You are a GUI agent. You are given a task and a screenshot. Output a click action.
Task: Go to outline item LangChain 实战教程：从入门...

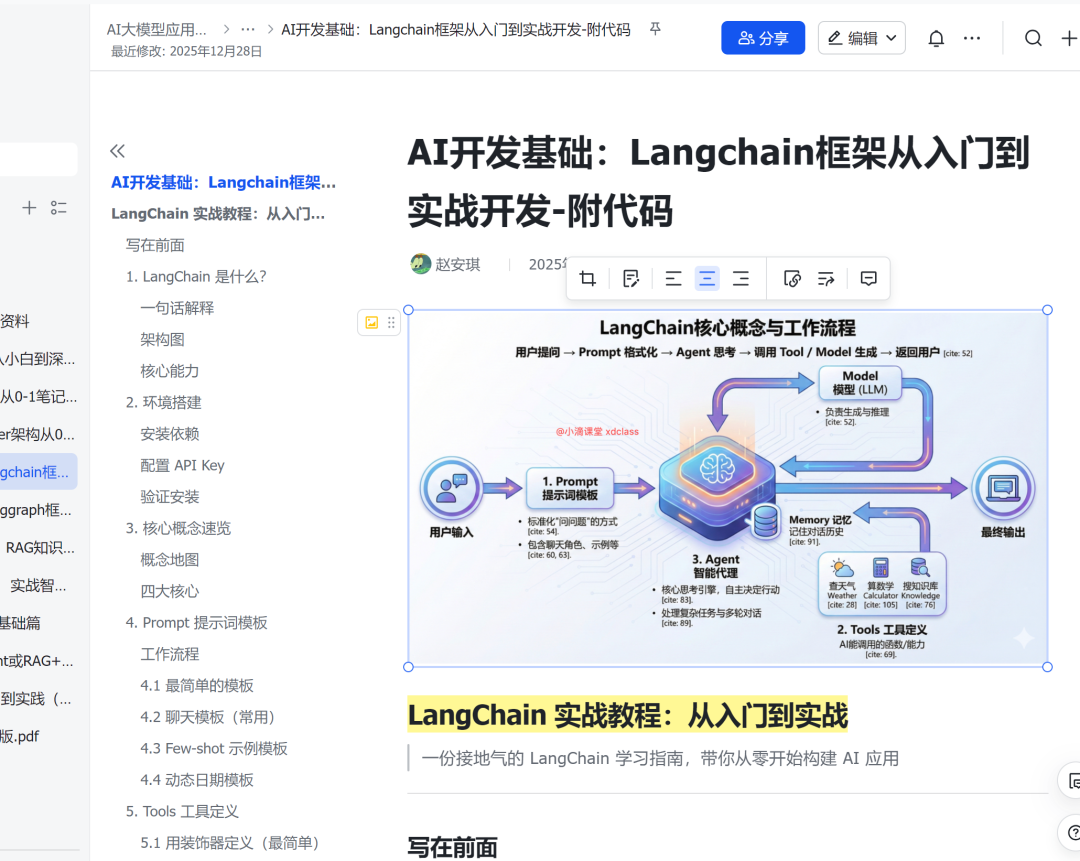(218, 214)
